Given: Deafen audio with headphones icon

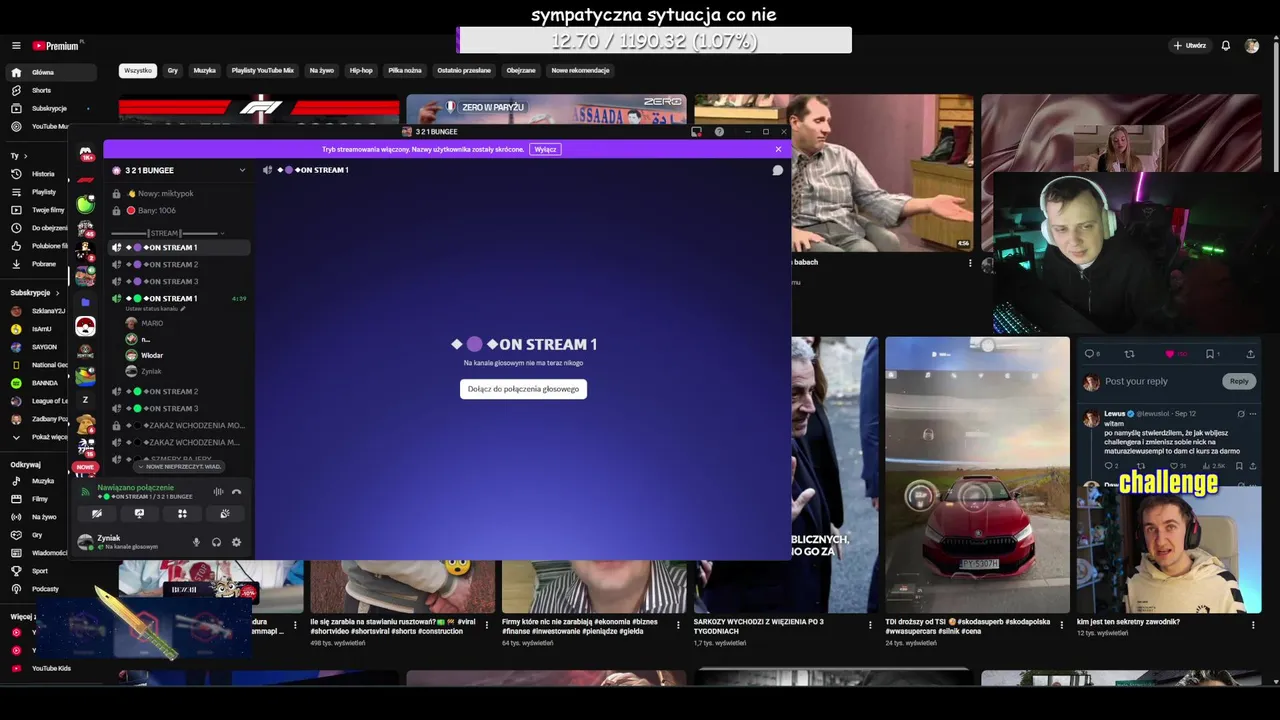Looking at the screenshot, I should pyautogui.click(x=216, y=542).
